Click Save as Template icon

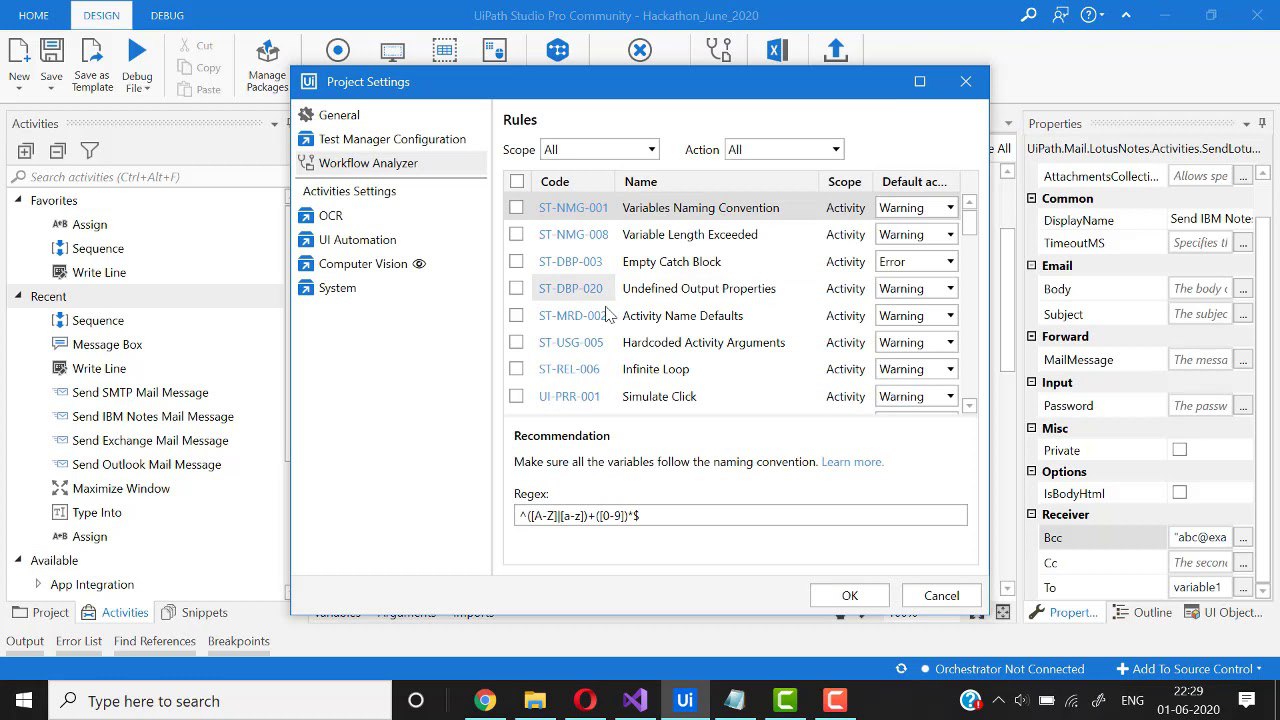click(92, 51)
